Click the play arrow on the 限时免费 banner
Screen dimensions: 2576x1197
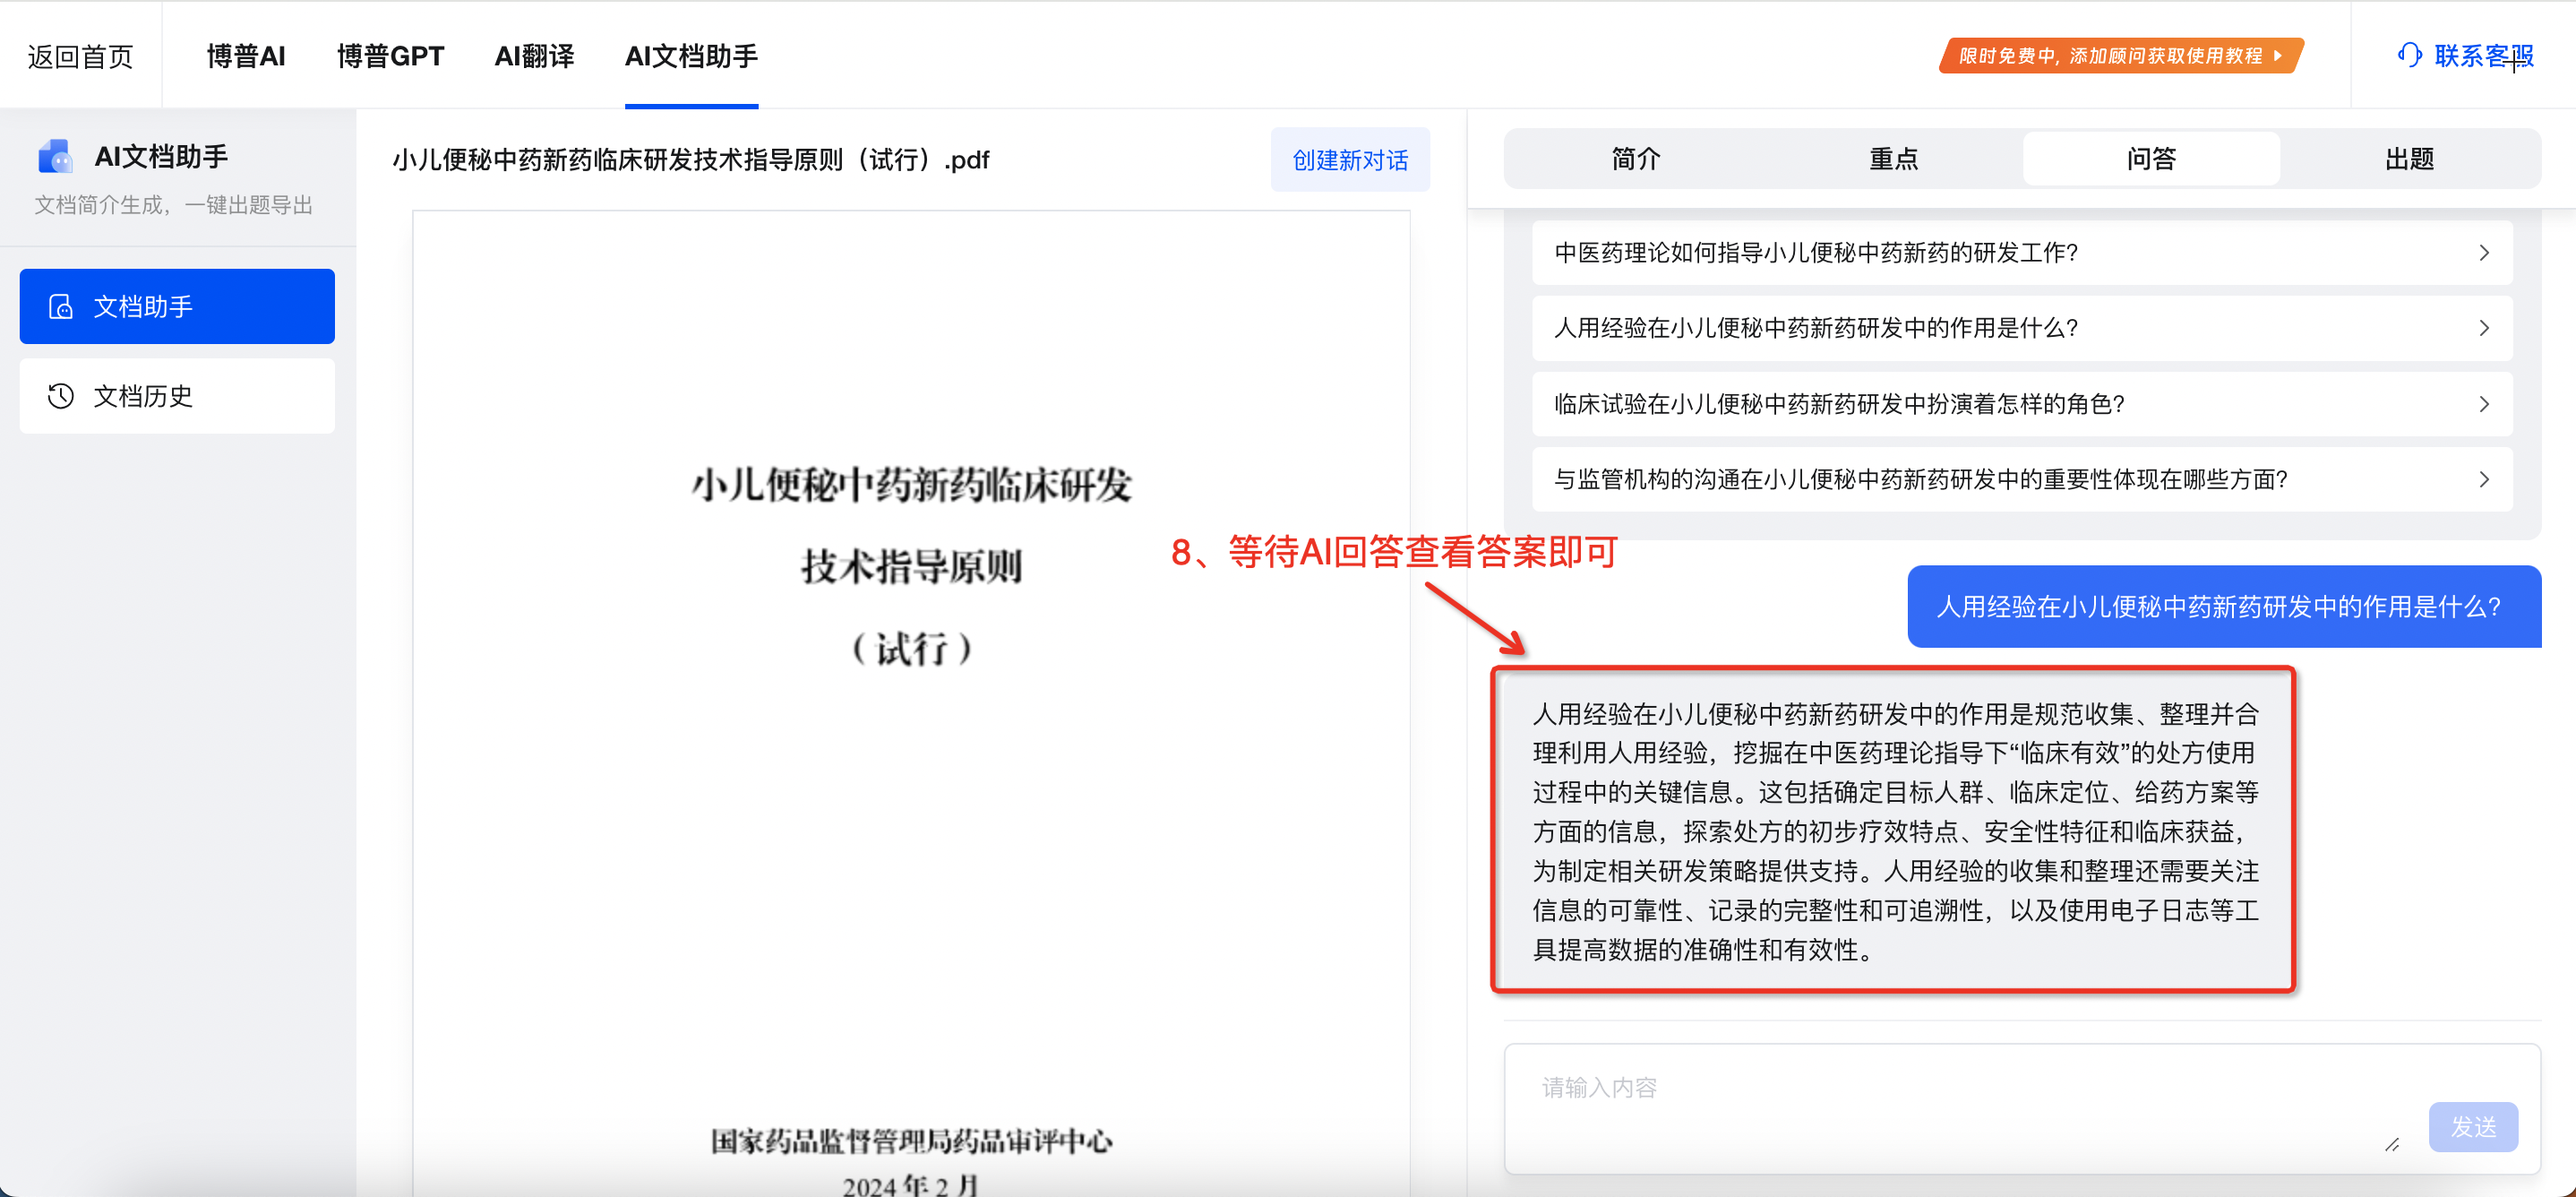(2278, 56)
